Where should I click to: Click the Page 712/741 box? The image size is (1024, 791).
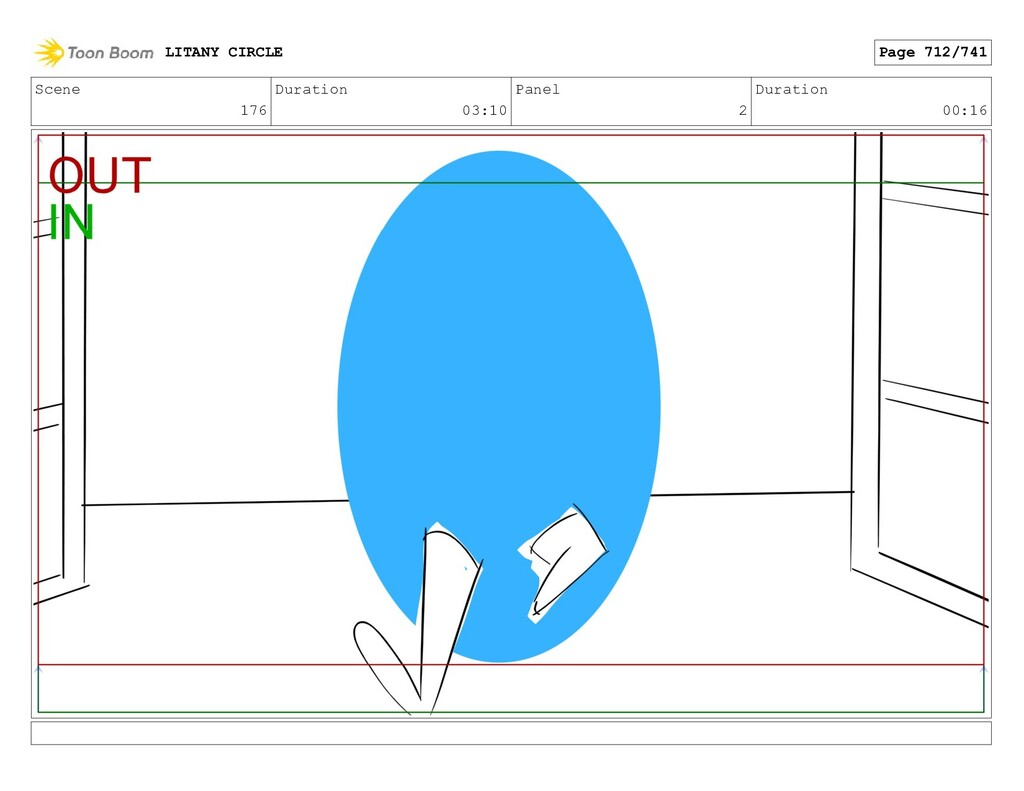[933, 52]
